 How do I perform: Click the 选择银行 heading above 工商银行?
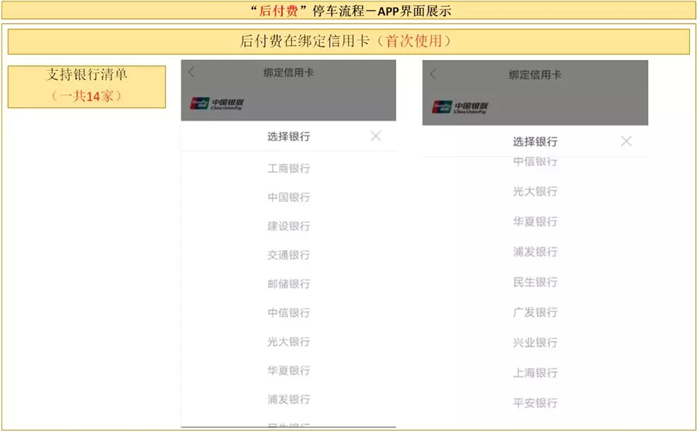pos(288,137)
